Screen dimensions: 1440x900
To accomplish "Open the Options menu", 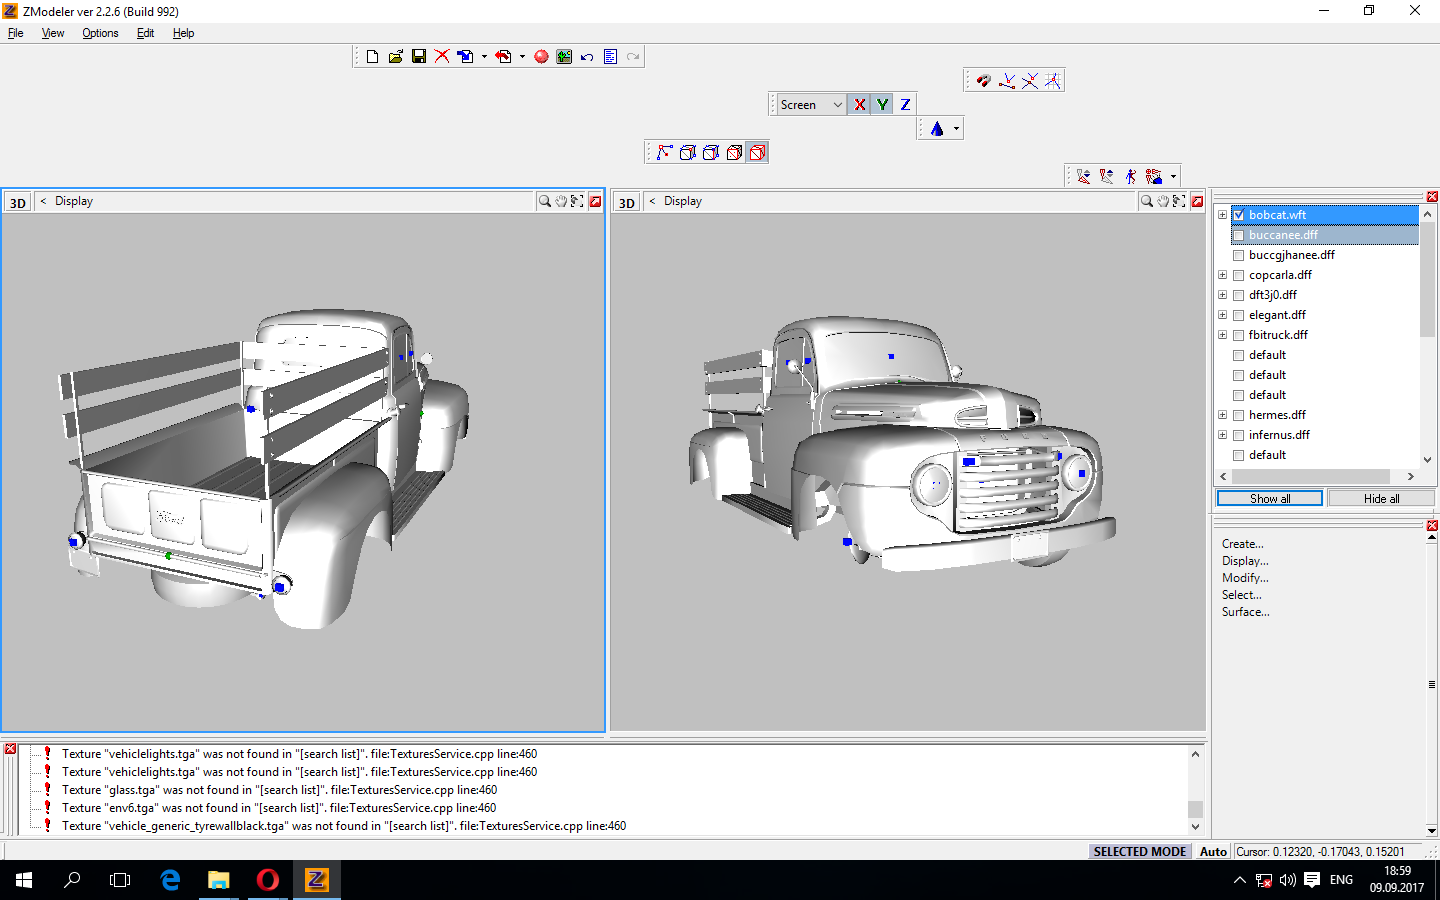I will click(100, 33).
